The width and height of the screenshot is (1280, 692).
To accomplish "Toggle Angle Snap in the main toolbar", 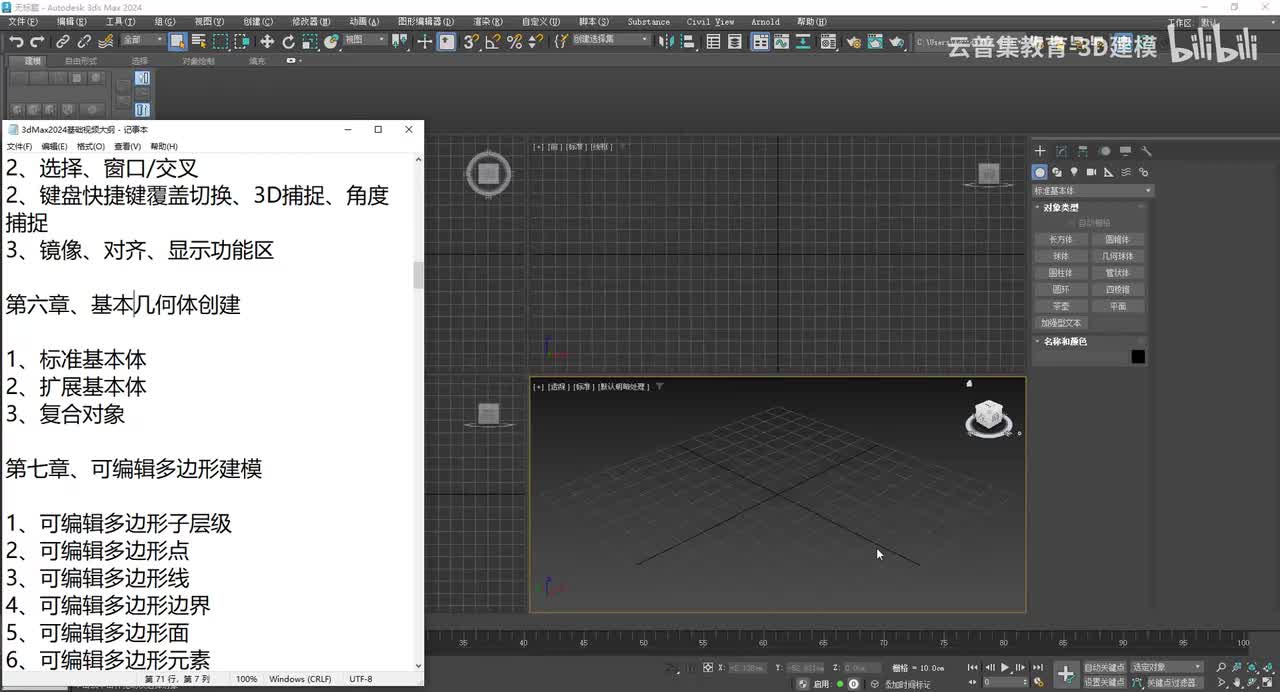I will click(x=493, y=41).
